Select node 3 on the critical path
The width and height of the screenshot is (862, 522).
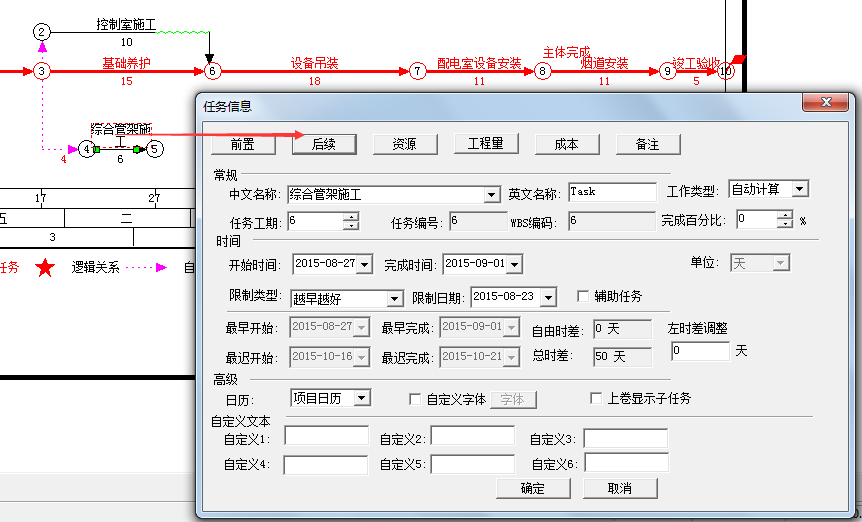click(x=41, y=71)
